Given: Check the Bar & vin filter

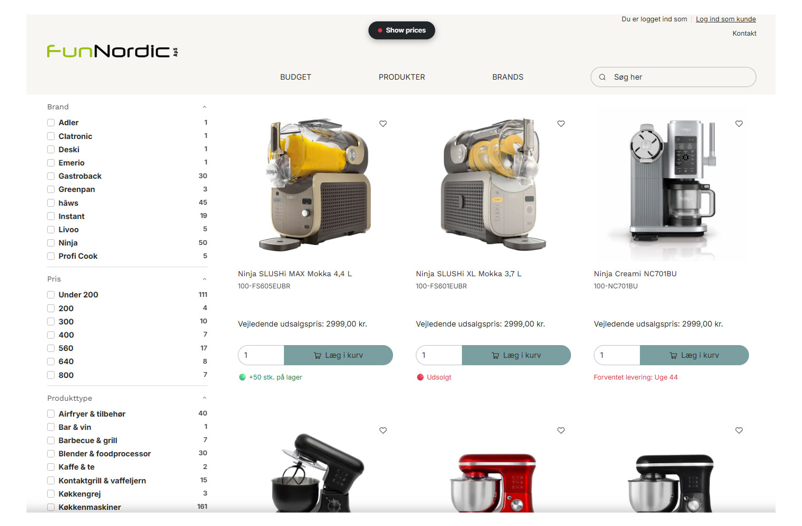Looking at the screenshot, I should pyautogui.click(x=51, y=427).
